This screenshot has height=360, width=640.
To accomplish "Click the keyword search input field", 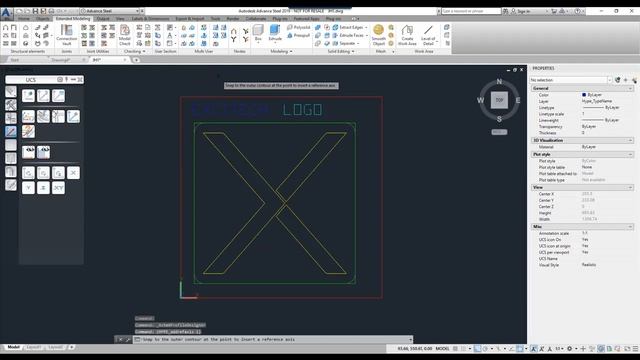I will pos(471,11).
